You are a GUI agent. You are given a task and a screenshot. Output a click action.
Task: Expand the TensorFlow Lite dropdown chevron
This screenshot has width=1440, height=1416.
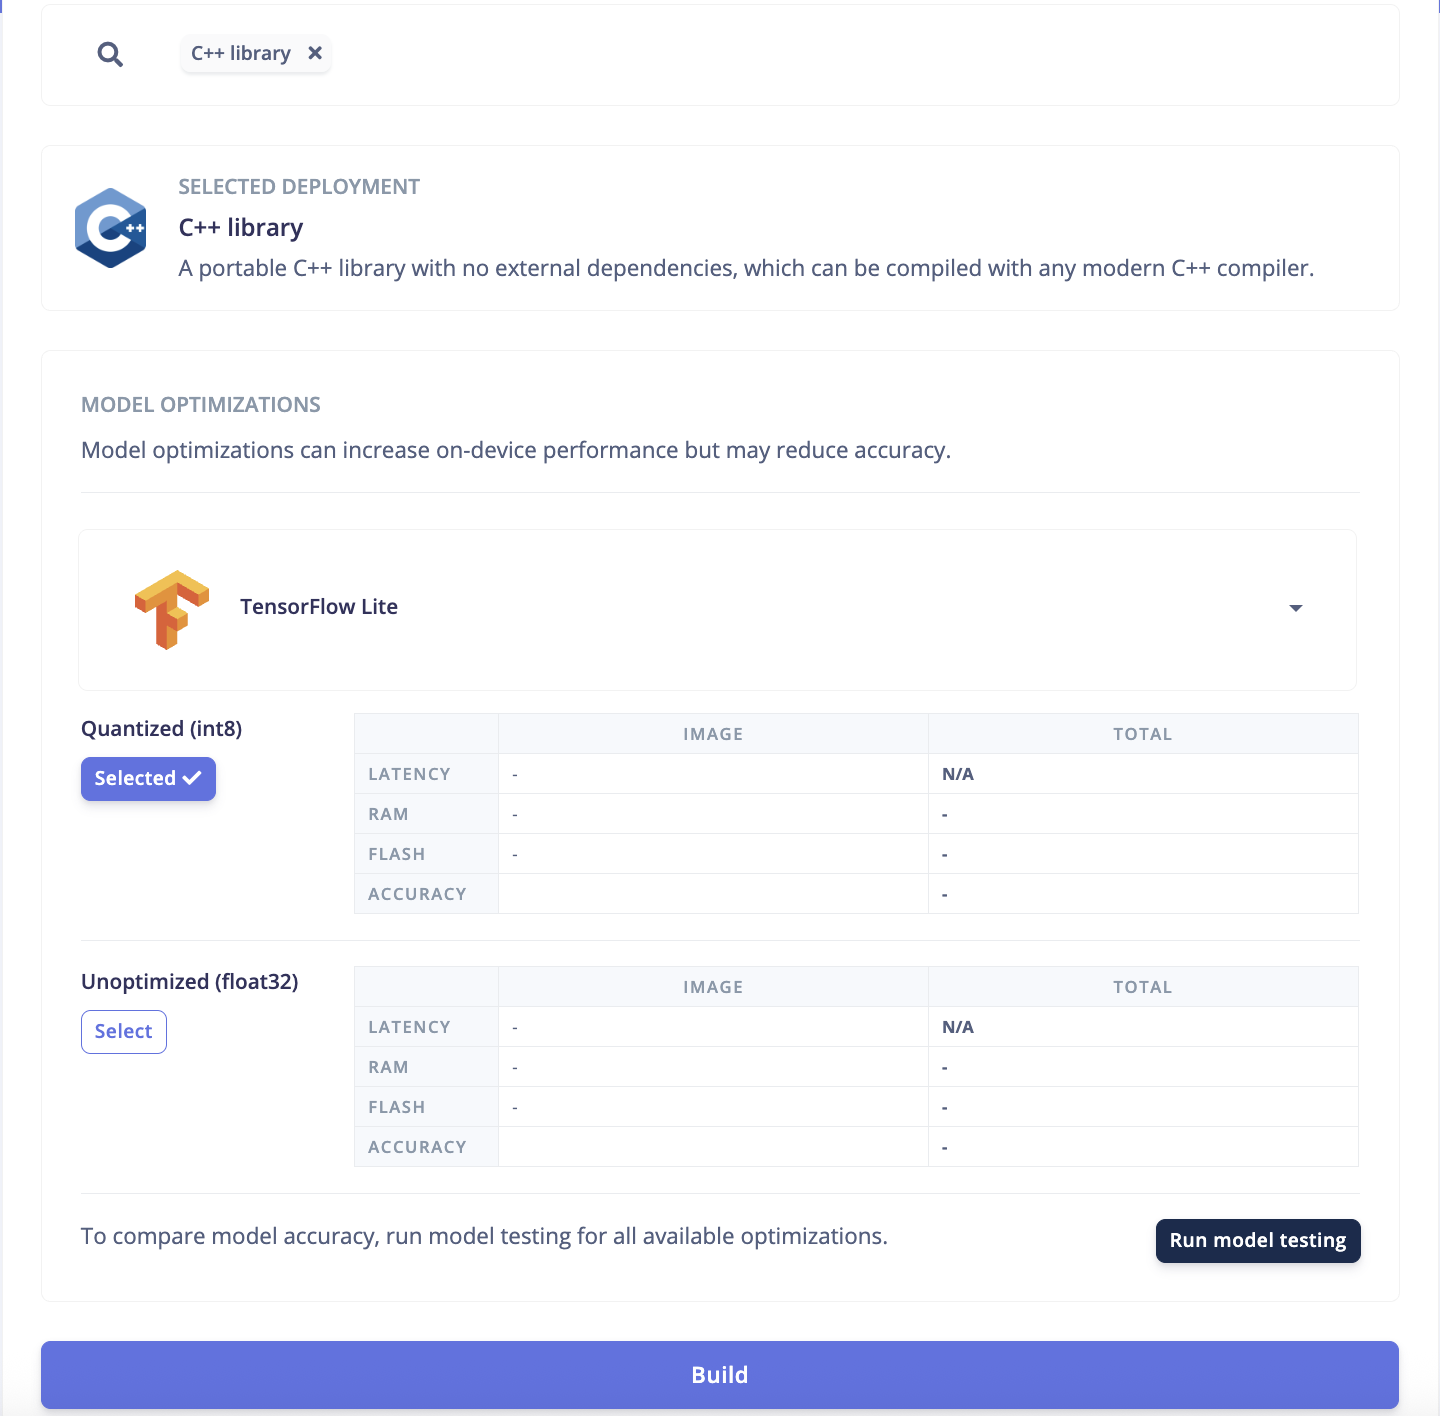pos(1296,608)
